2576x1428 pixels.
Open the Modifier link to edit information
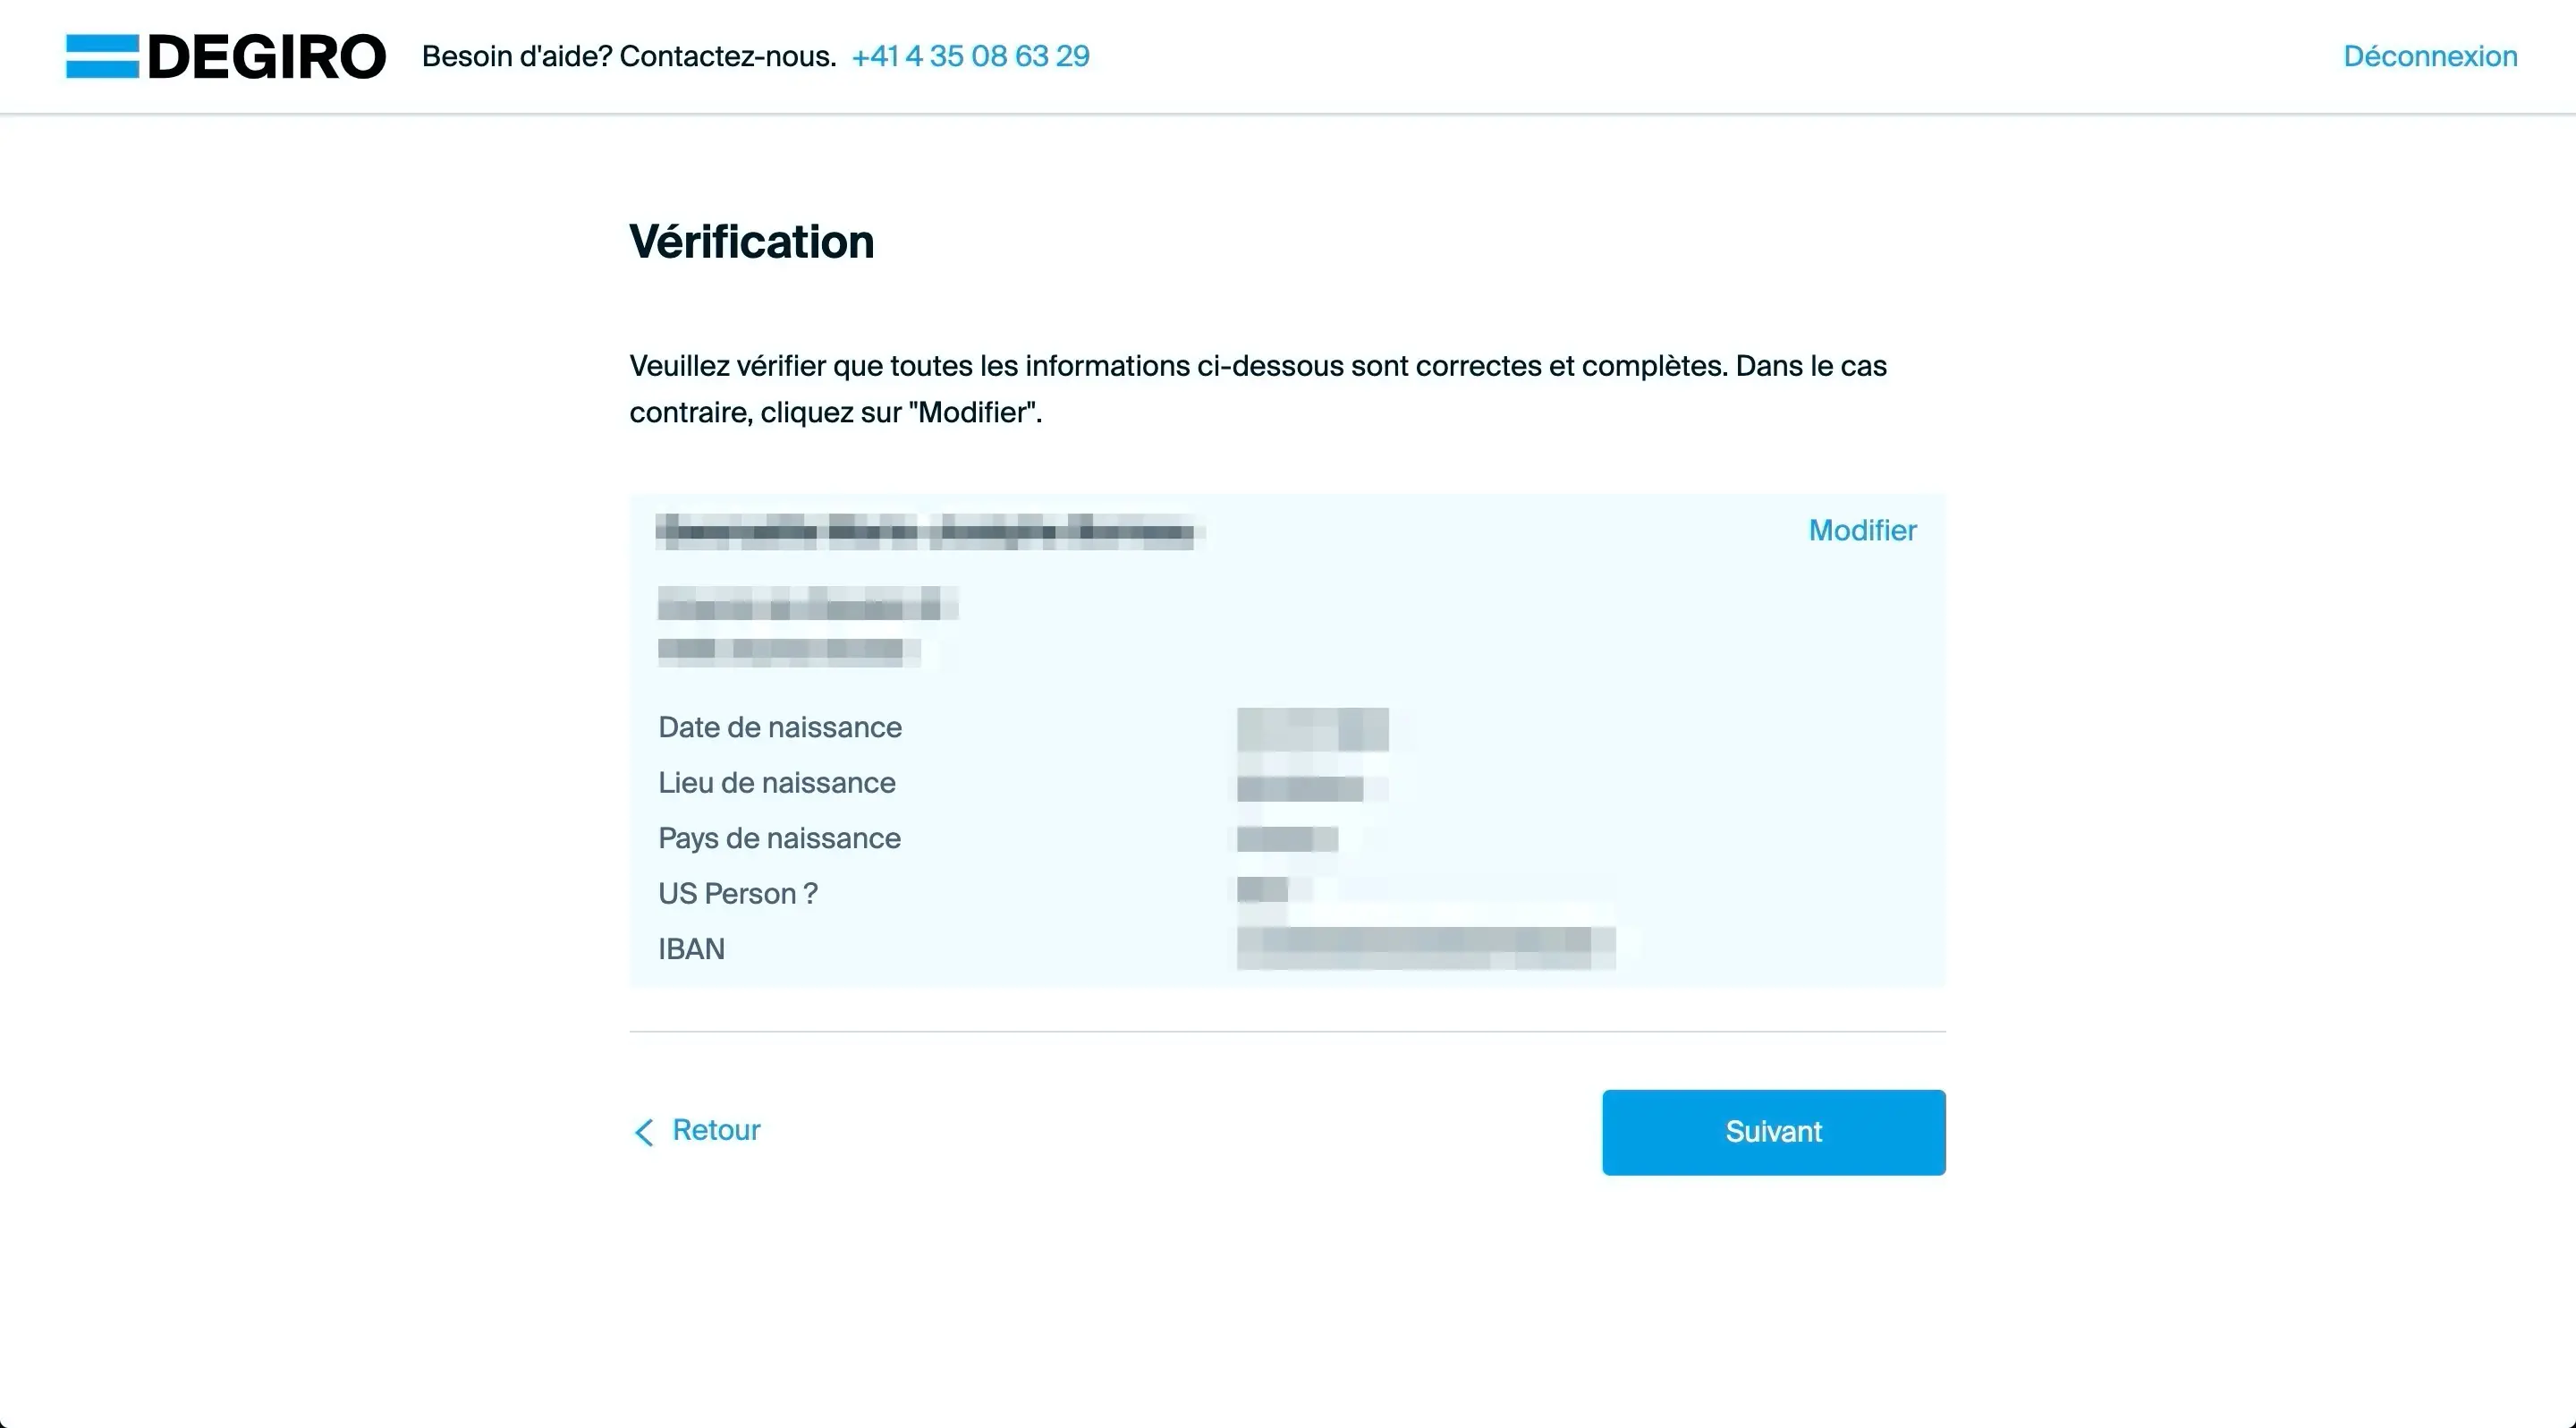pyautogui.click(x=1862, y=530)
